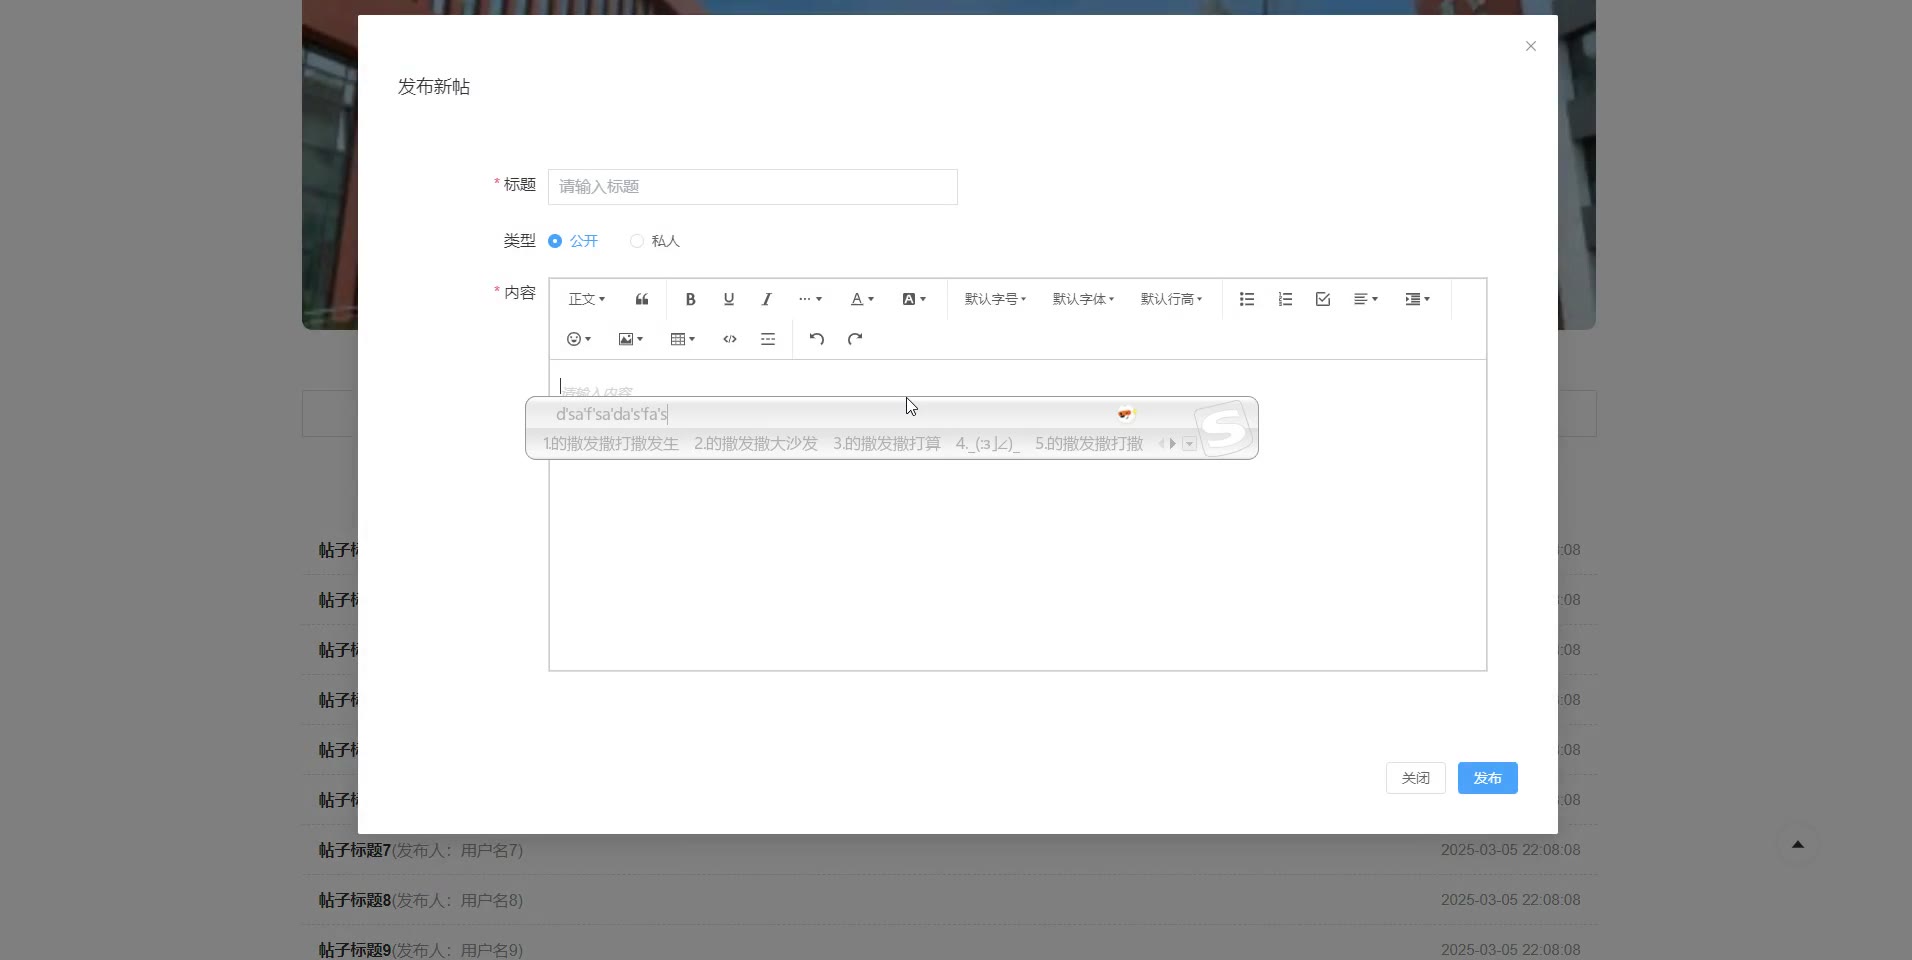The height and width of the screenshot is (960, 1912).
Task: Insert a horizontal divider line
Action: coord(768,339)
